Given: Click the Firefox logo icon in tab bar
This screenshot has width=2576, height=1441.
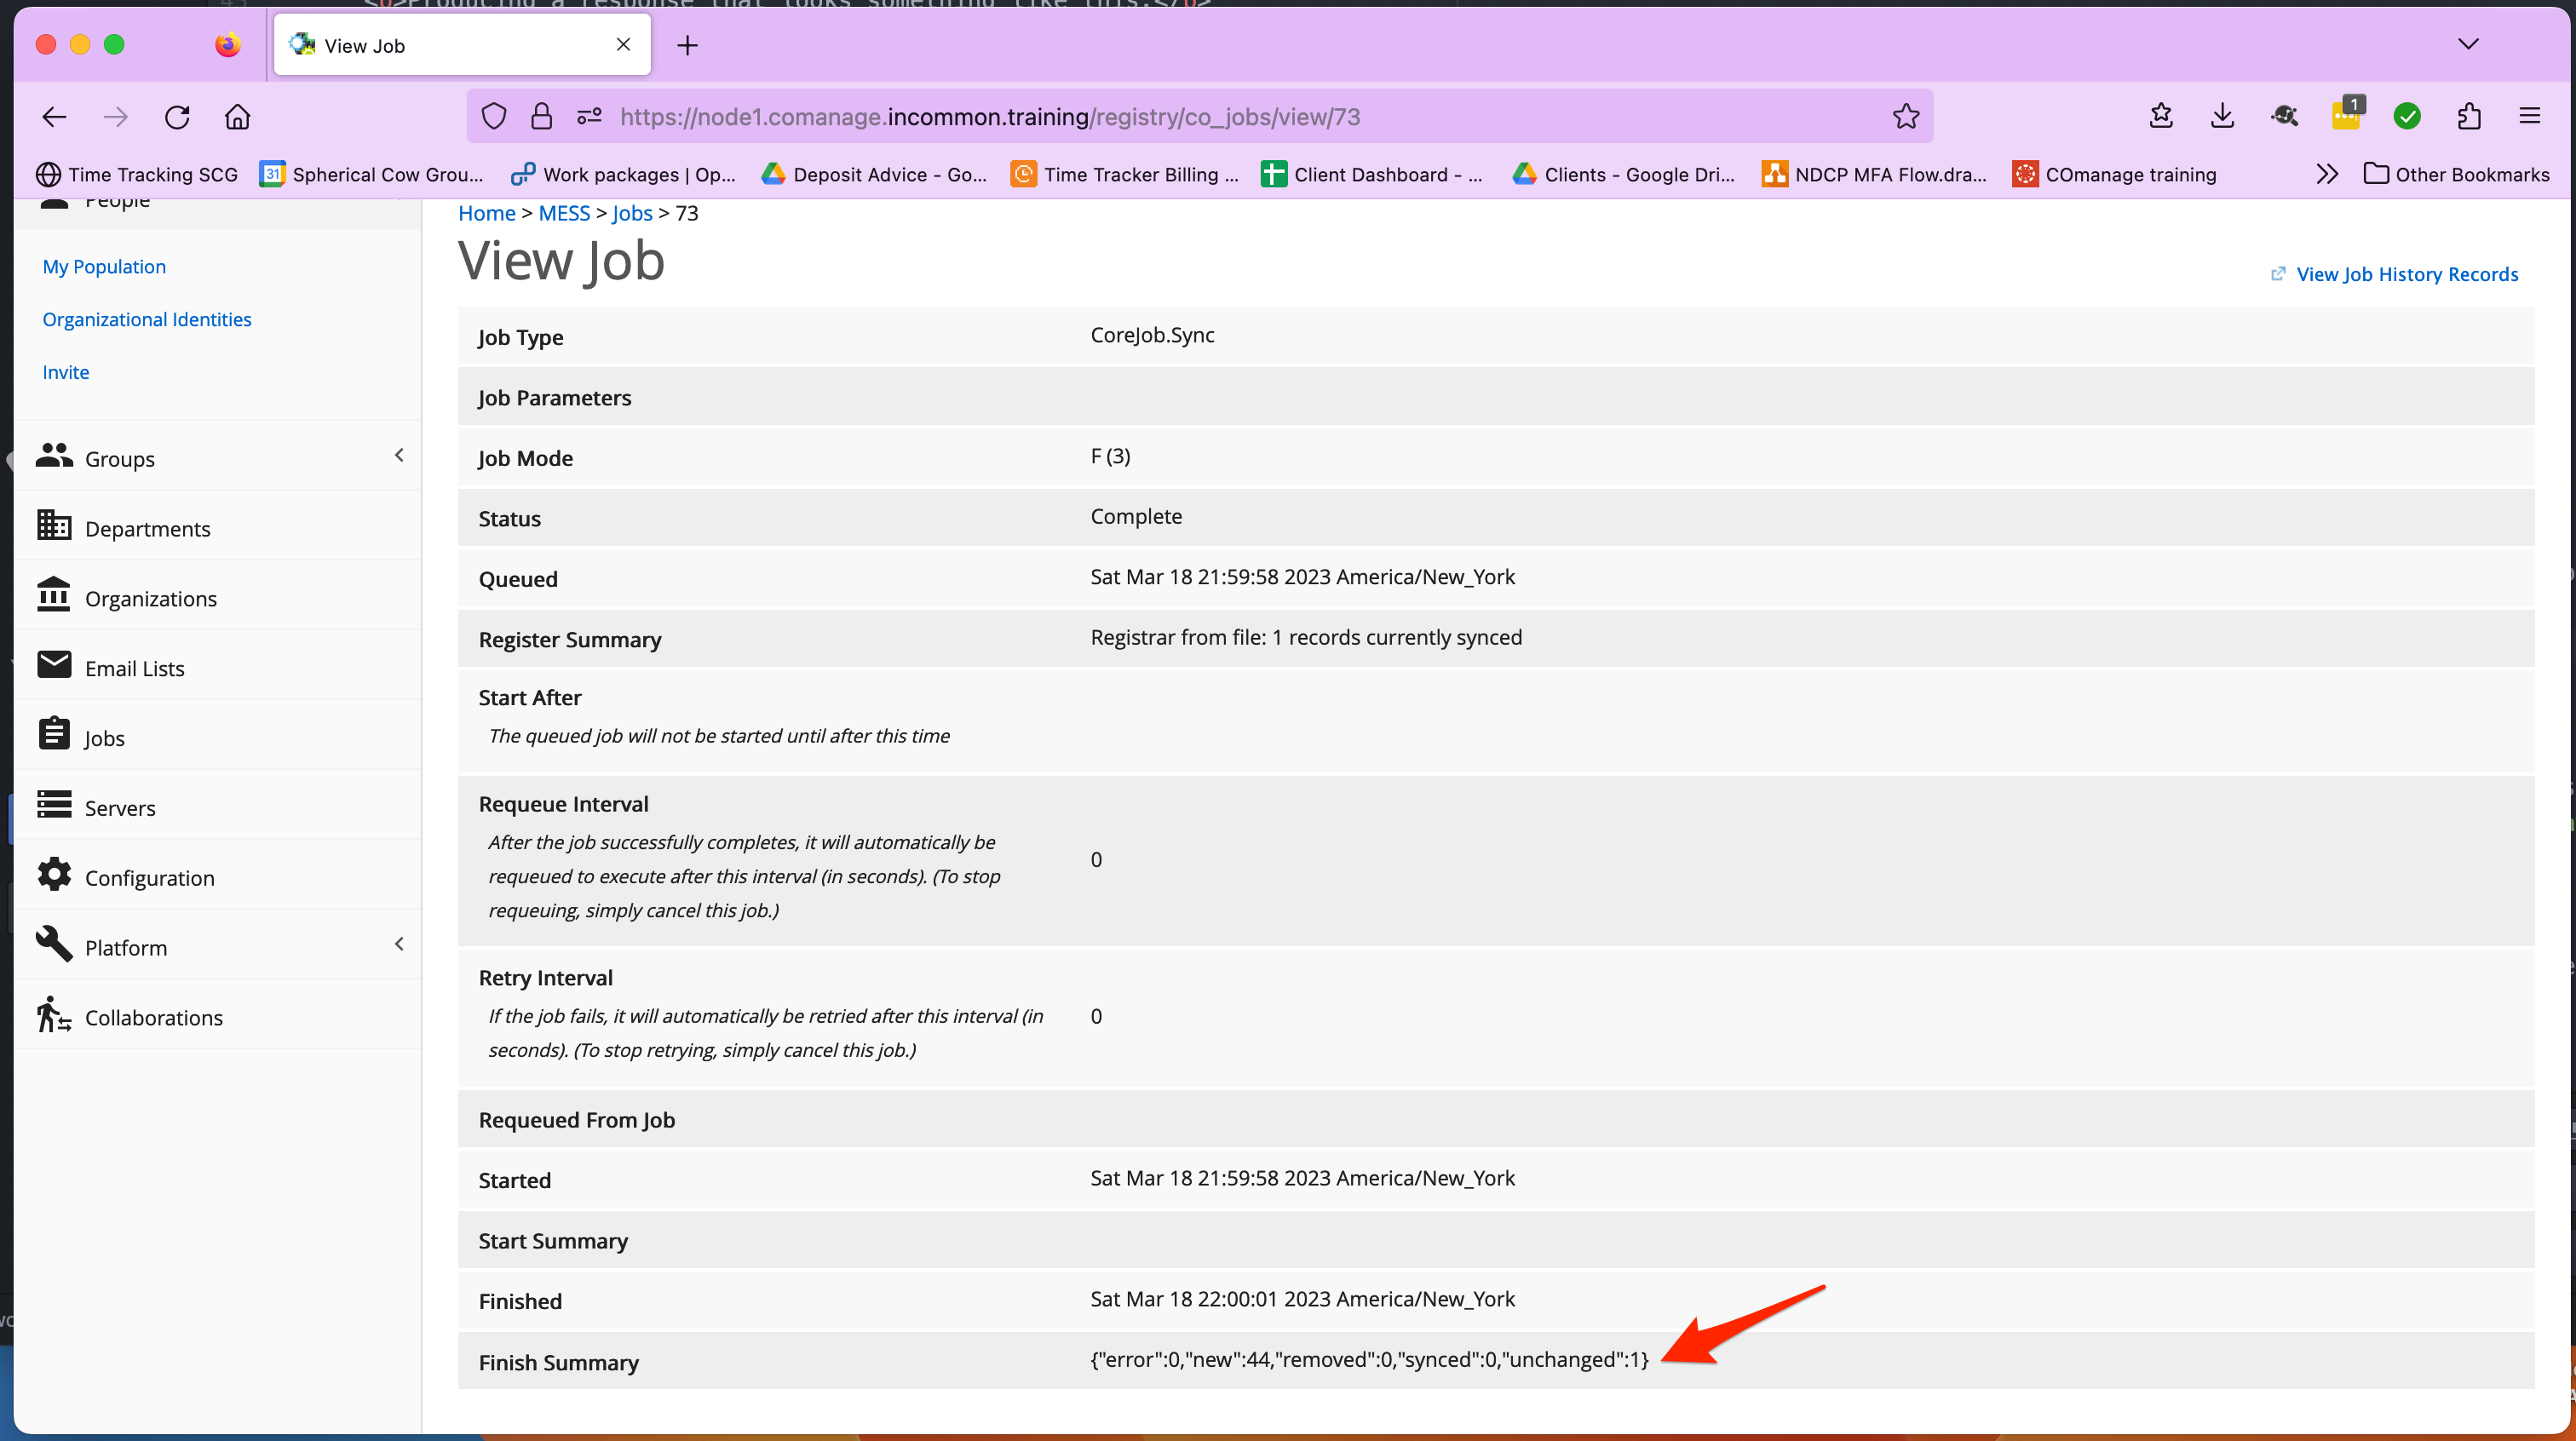Looking at the screenshot, I should 228,45.
